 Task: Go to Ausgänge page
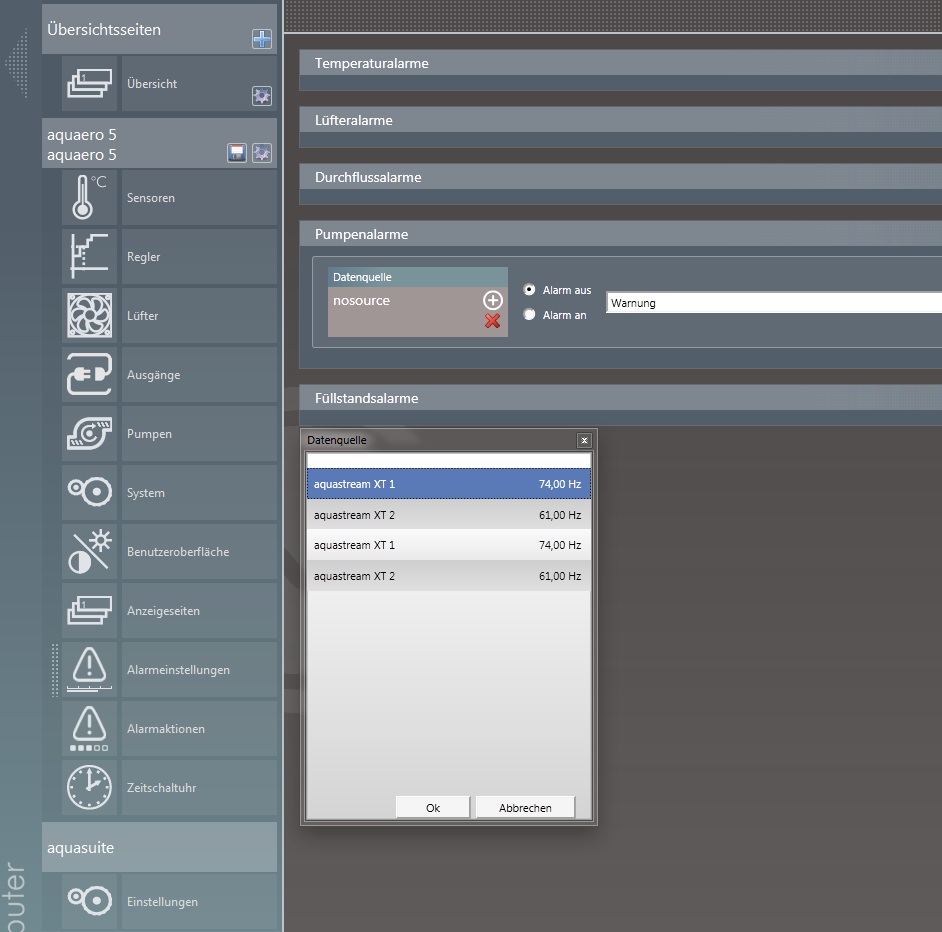199,374
